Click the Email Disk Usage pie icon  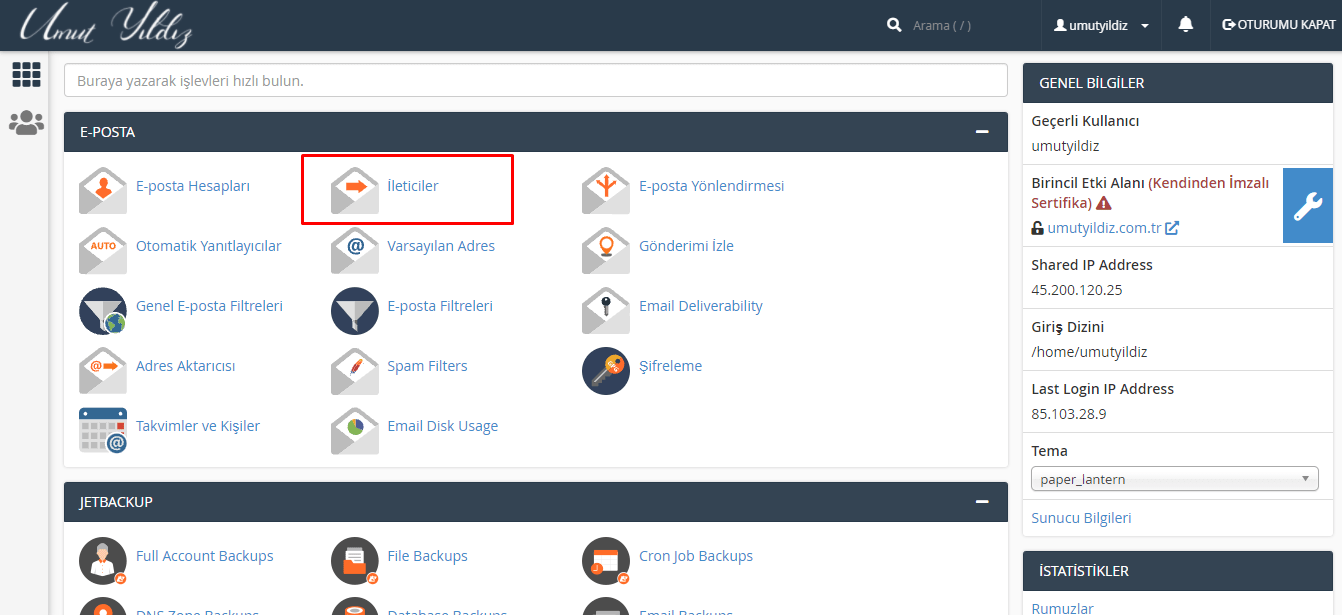pyautogui.click(x=355, y=430)
